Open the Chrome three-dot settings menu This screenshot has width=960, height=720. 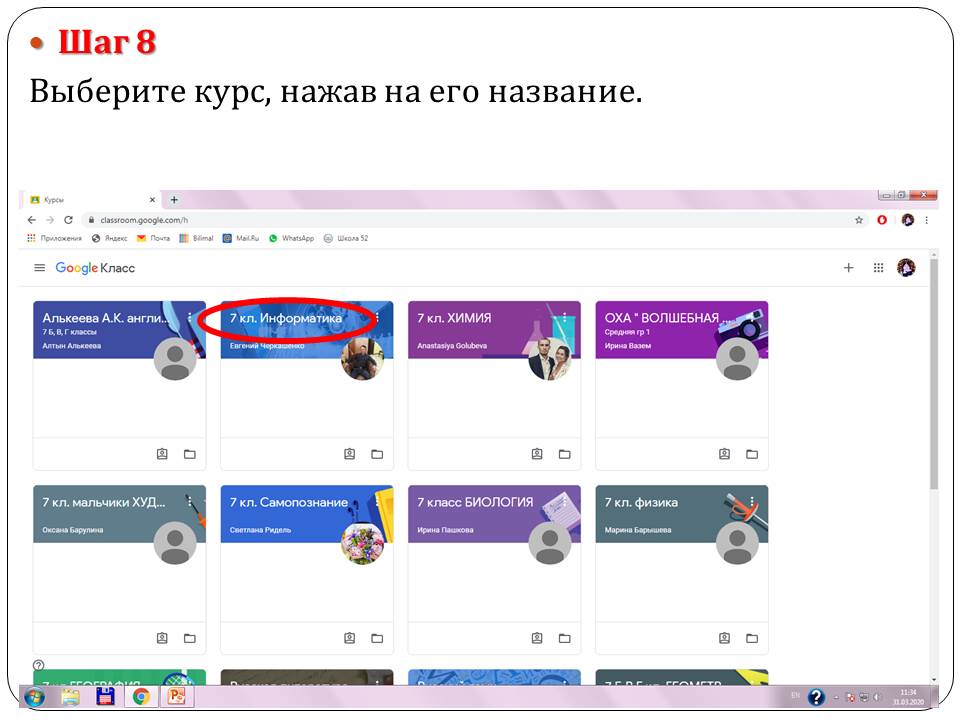click(x=927, y=220)
